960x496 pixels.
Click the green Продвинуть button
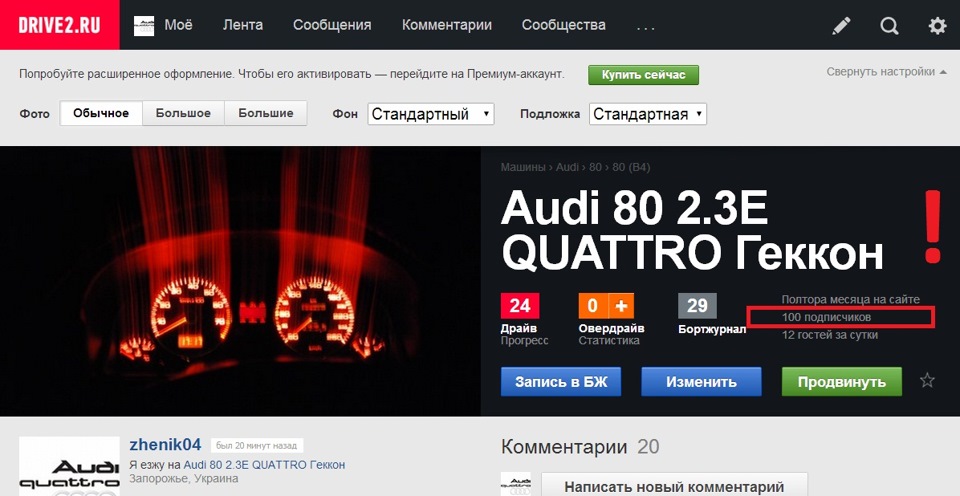841,381
